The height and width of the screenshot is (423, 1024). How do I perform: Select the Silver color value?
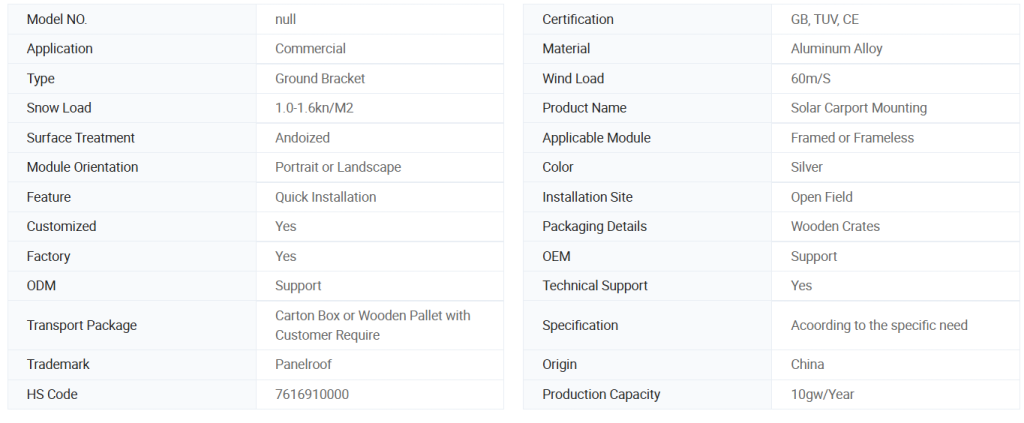(807, 167)
